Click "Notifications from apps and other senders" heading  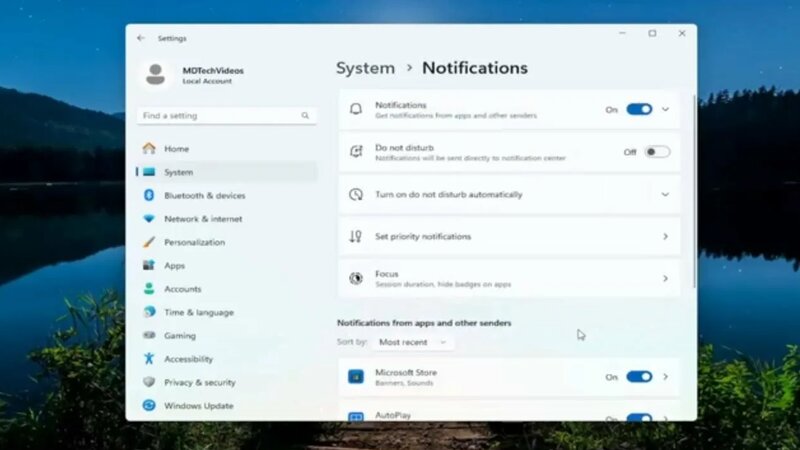[x=424, y=323]
